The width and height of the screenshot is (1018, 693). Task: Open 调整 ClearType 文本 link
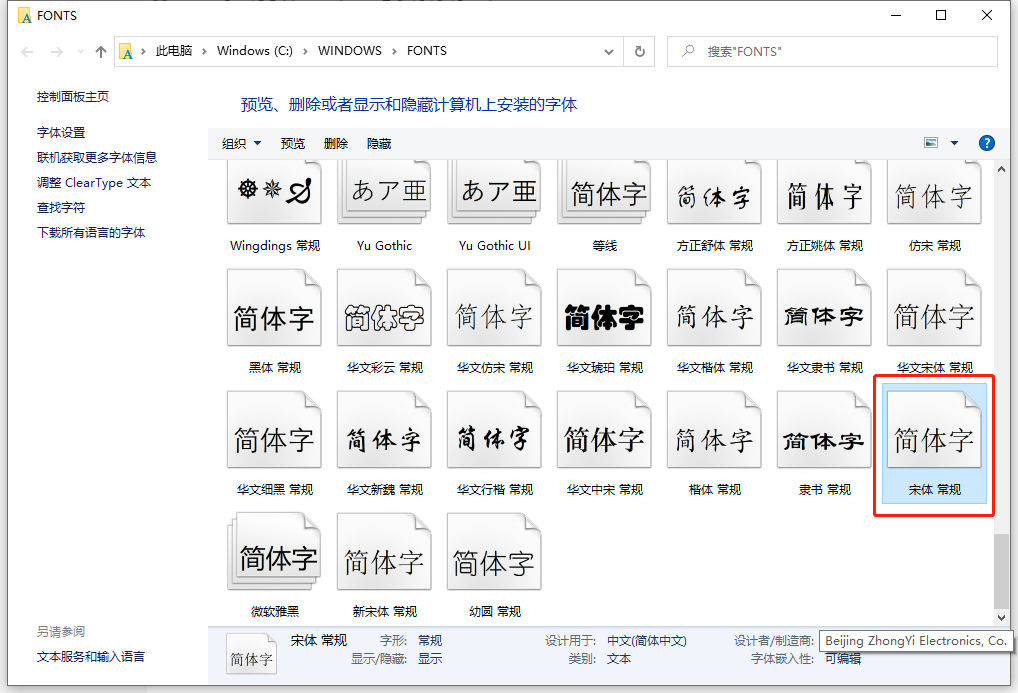(93, 183)
